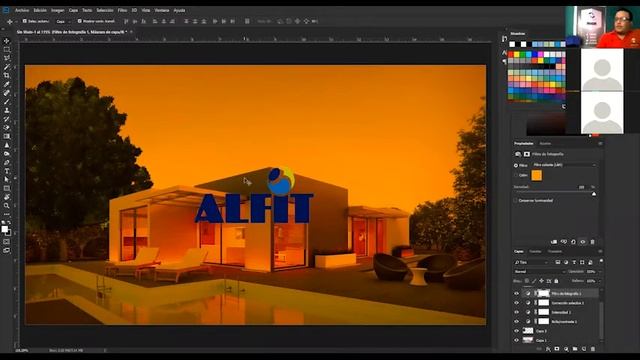View previous state icon in Properties panel
The image size is (640, 360).
point(564,242)
